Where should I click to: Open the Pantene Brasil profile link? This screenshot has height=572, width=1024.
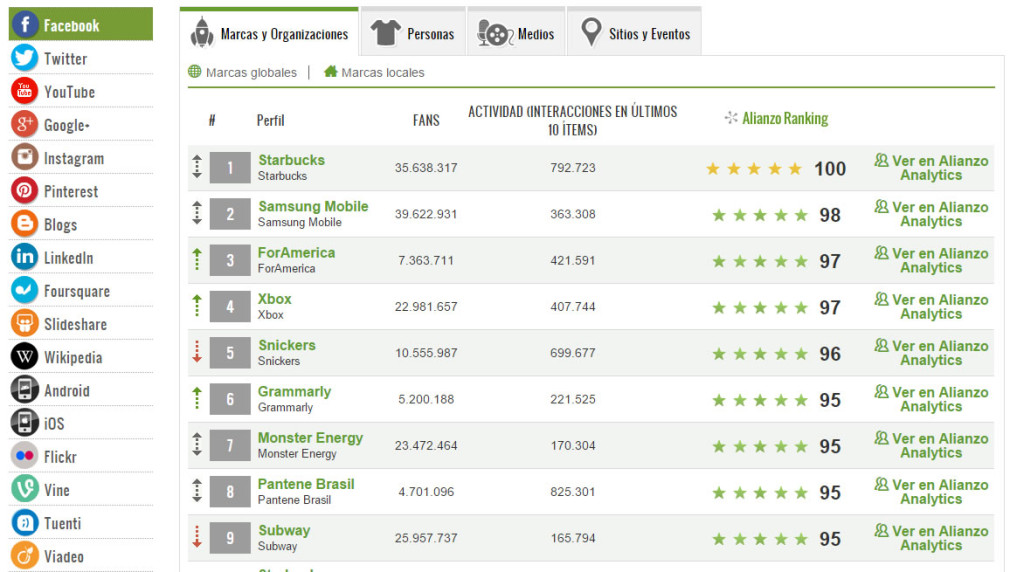click(306, 485)
